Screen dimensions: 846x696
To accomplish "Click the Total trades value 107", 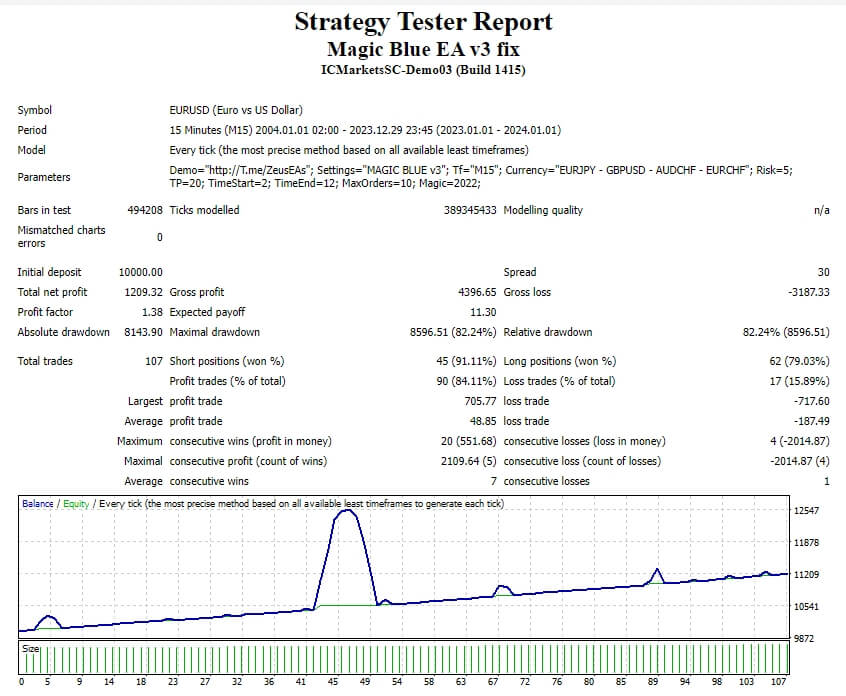I will pyautogui.click(x=154, y=361).
